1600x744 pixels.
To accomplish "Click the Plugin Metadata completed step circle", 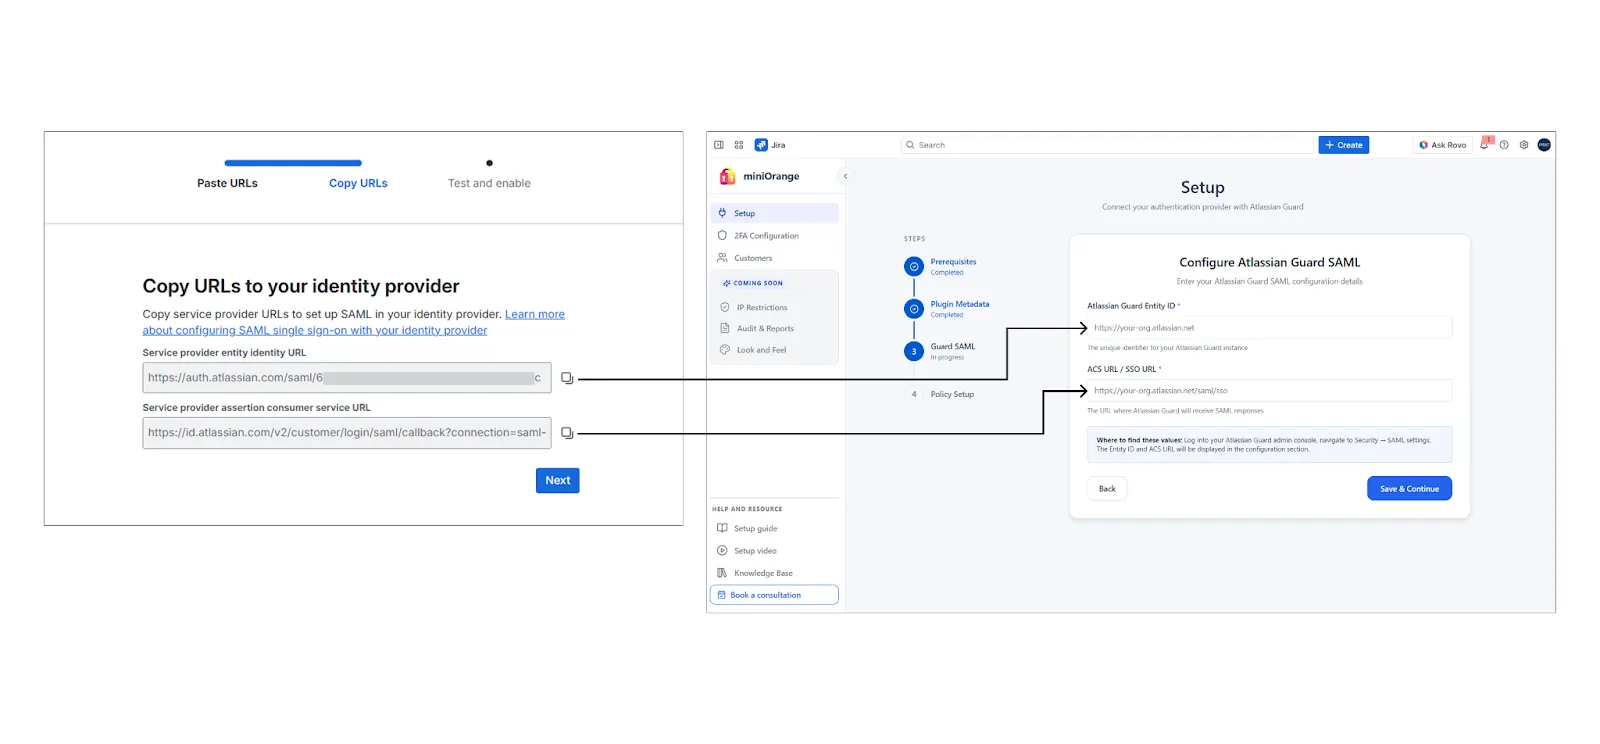I will click(x=914, y=309).
